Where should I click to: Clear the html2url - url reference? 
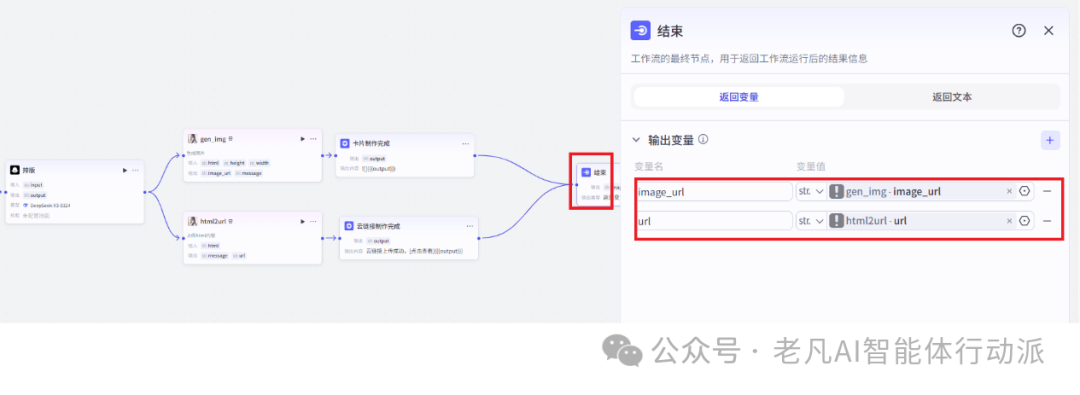(x=1009, y=221)
